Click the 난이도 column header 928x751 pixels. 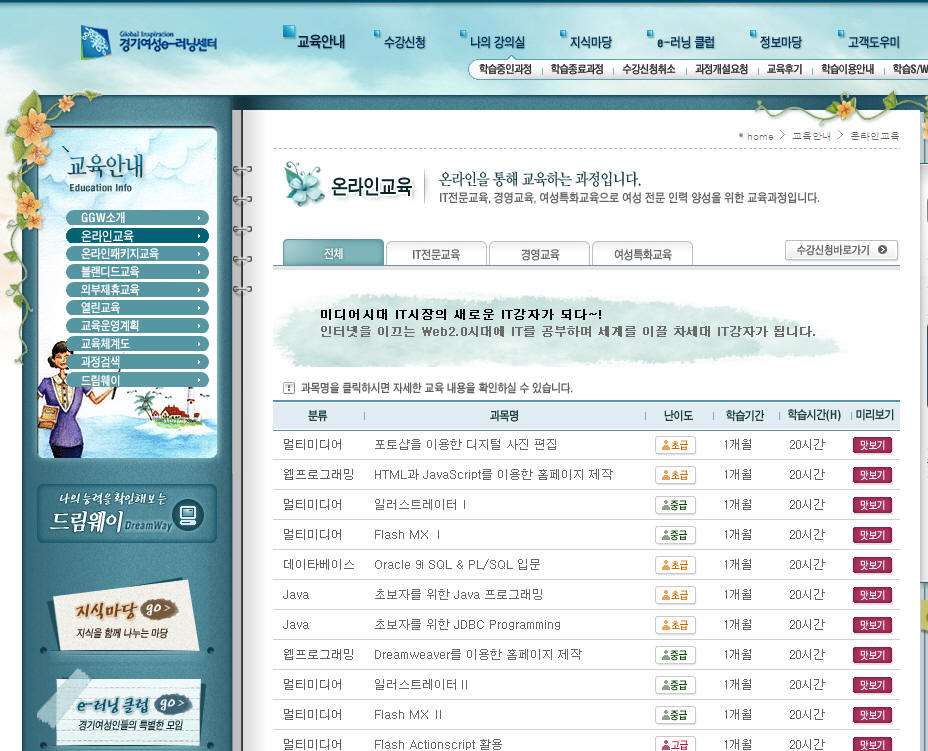tap(678, 415)
